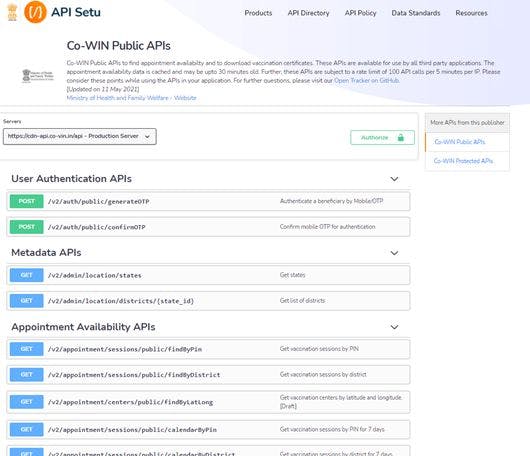The image size is (530, 456).
Task: Click the API Setu orange logo
Action: point(35,12)
